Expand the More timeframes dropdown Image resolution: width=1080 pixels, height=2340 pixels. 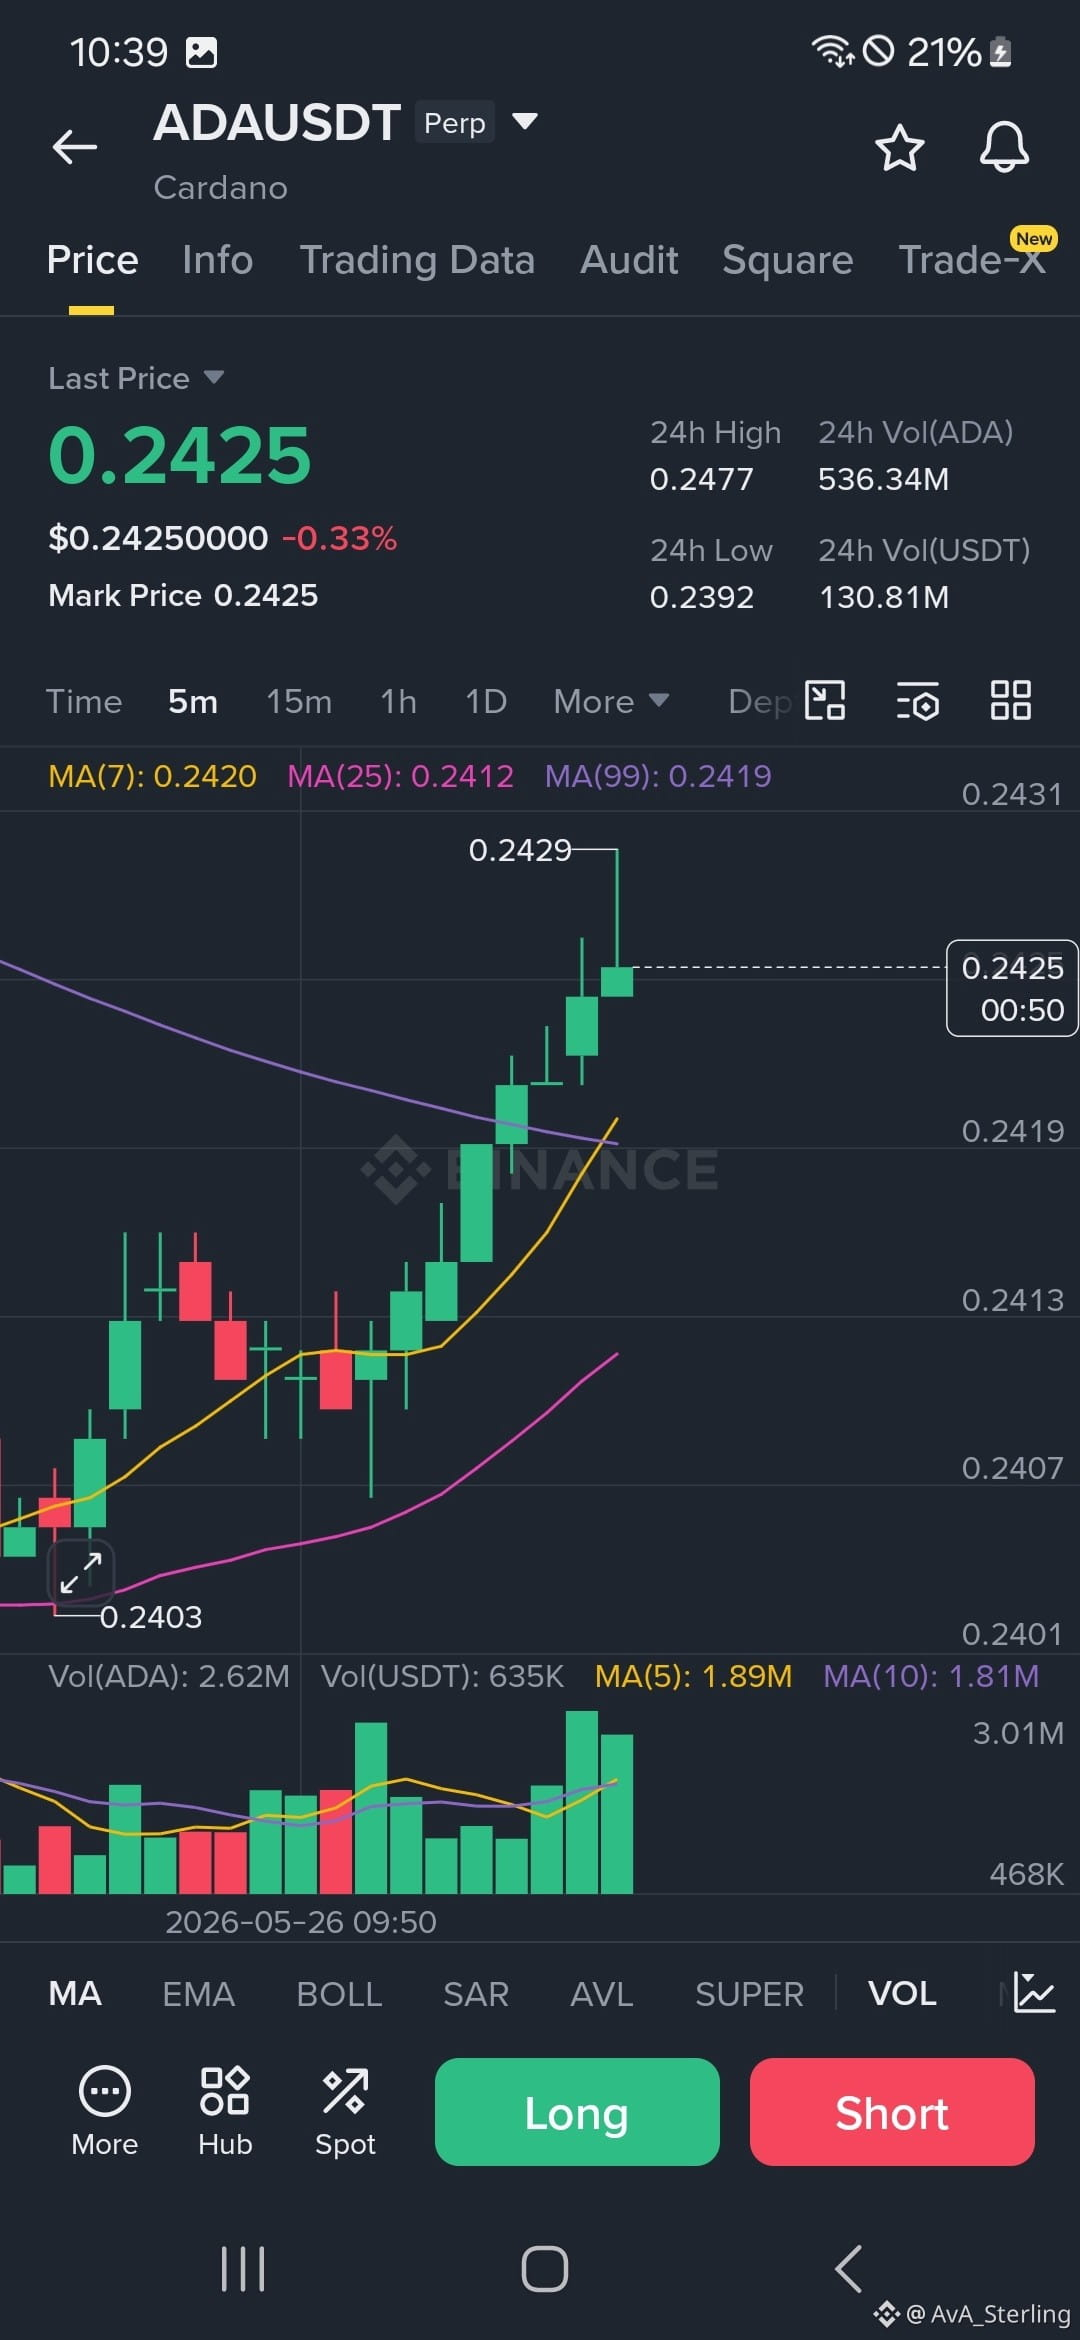[611, 701]
